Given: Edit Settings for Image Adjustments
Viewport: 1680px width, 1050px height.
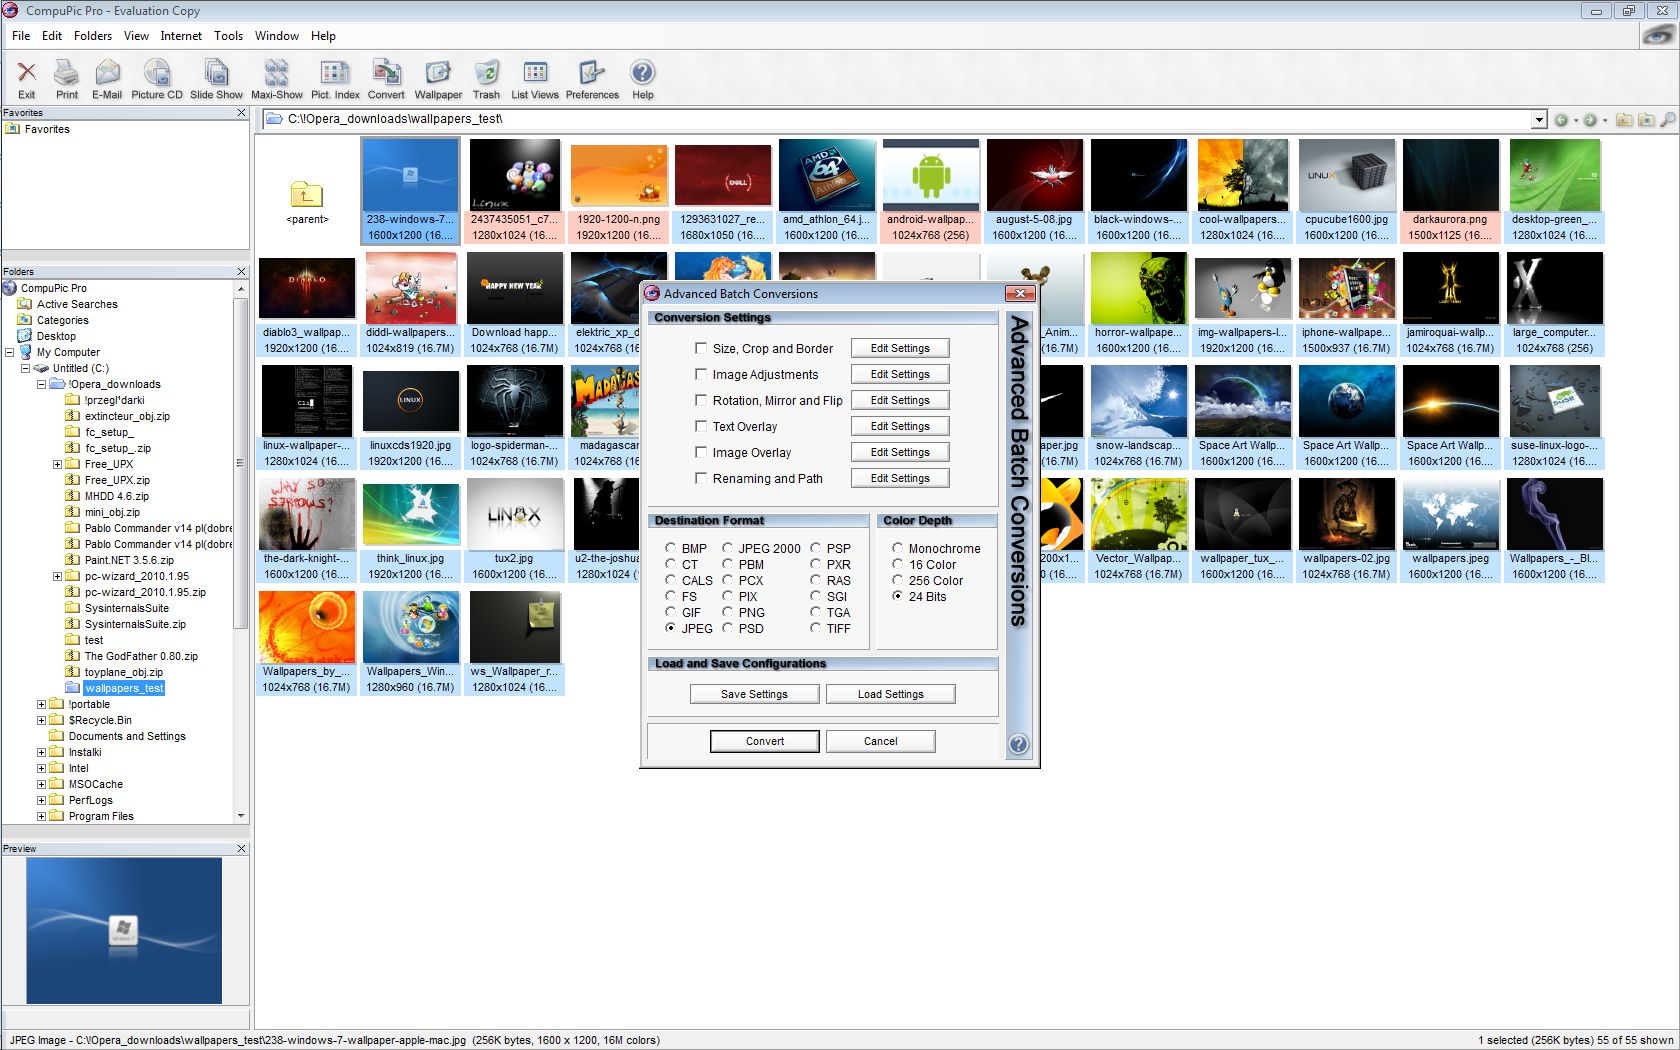Looking at the screenshot, I should point(900,374).
